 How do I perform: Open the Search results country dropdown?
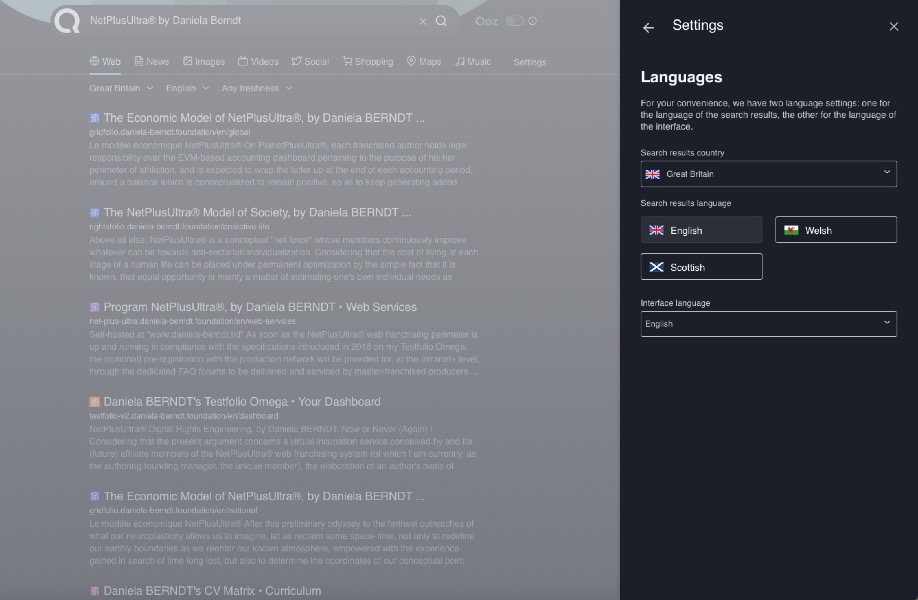pyautogui.click(x=768, y=174)
